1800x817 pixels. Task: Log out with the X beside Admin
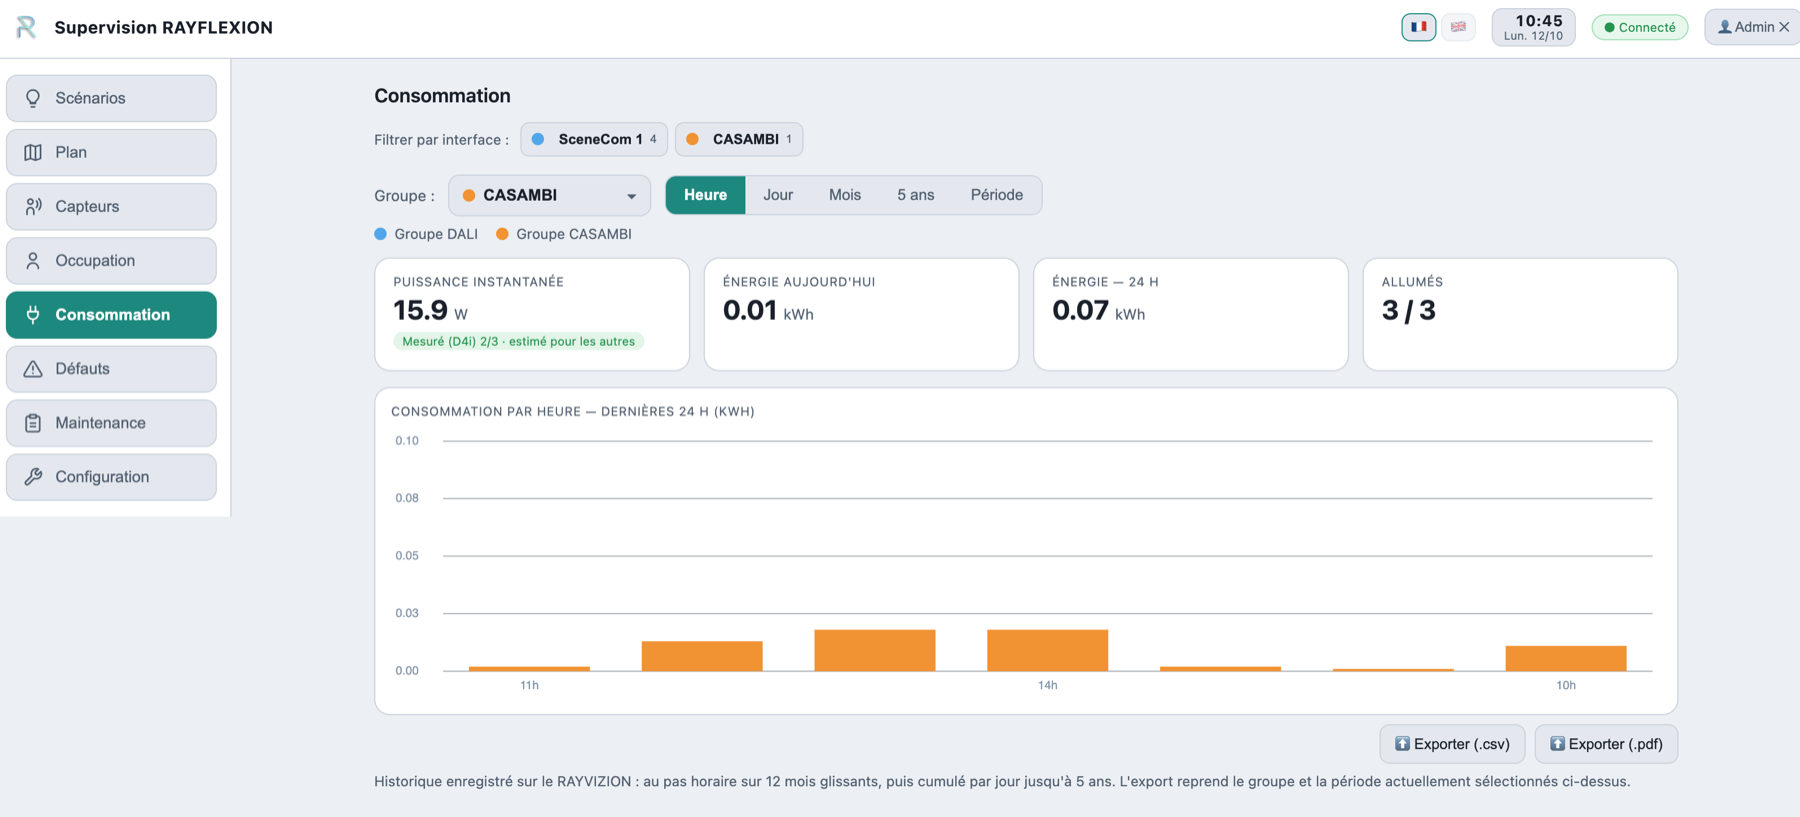[x=1784, y=27]
